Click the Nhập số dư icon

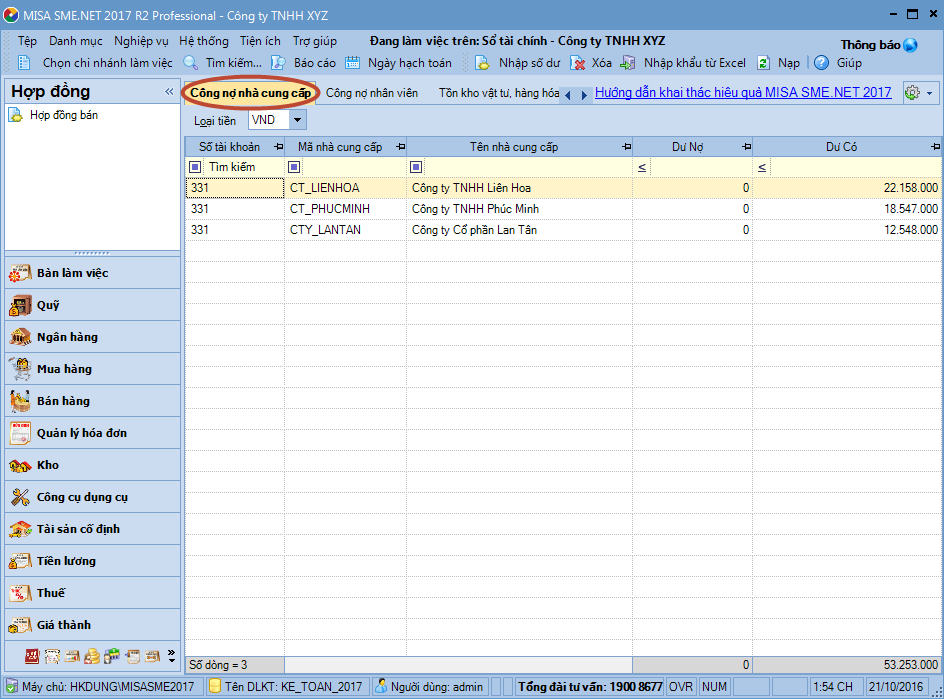tap(482, 63)
